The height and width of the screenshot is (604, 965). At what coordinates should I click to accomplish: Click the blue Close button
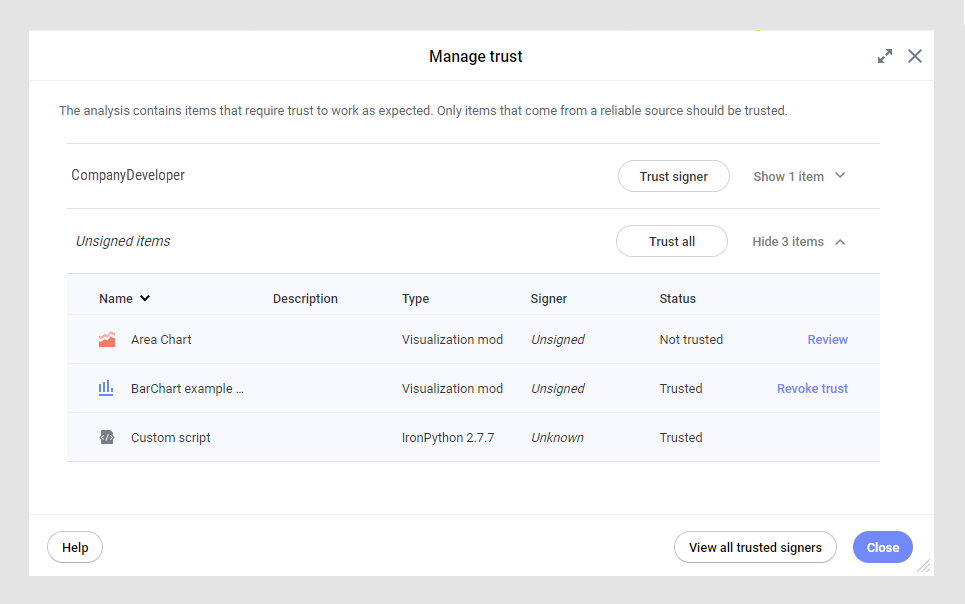(882, 548)
